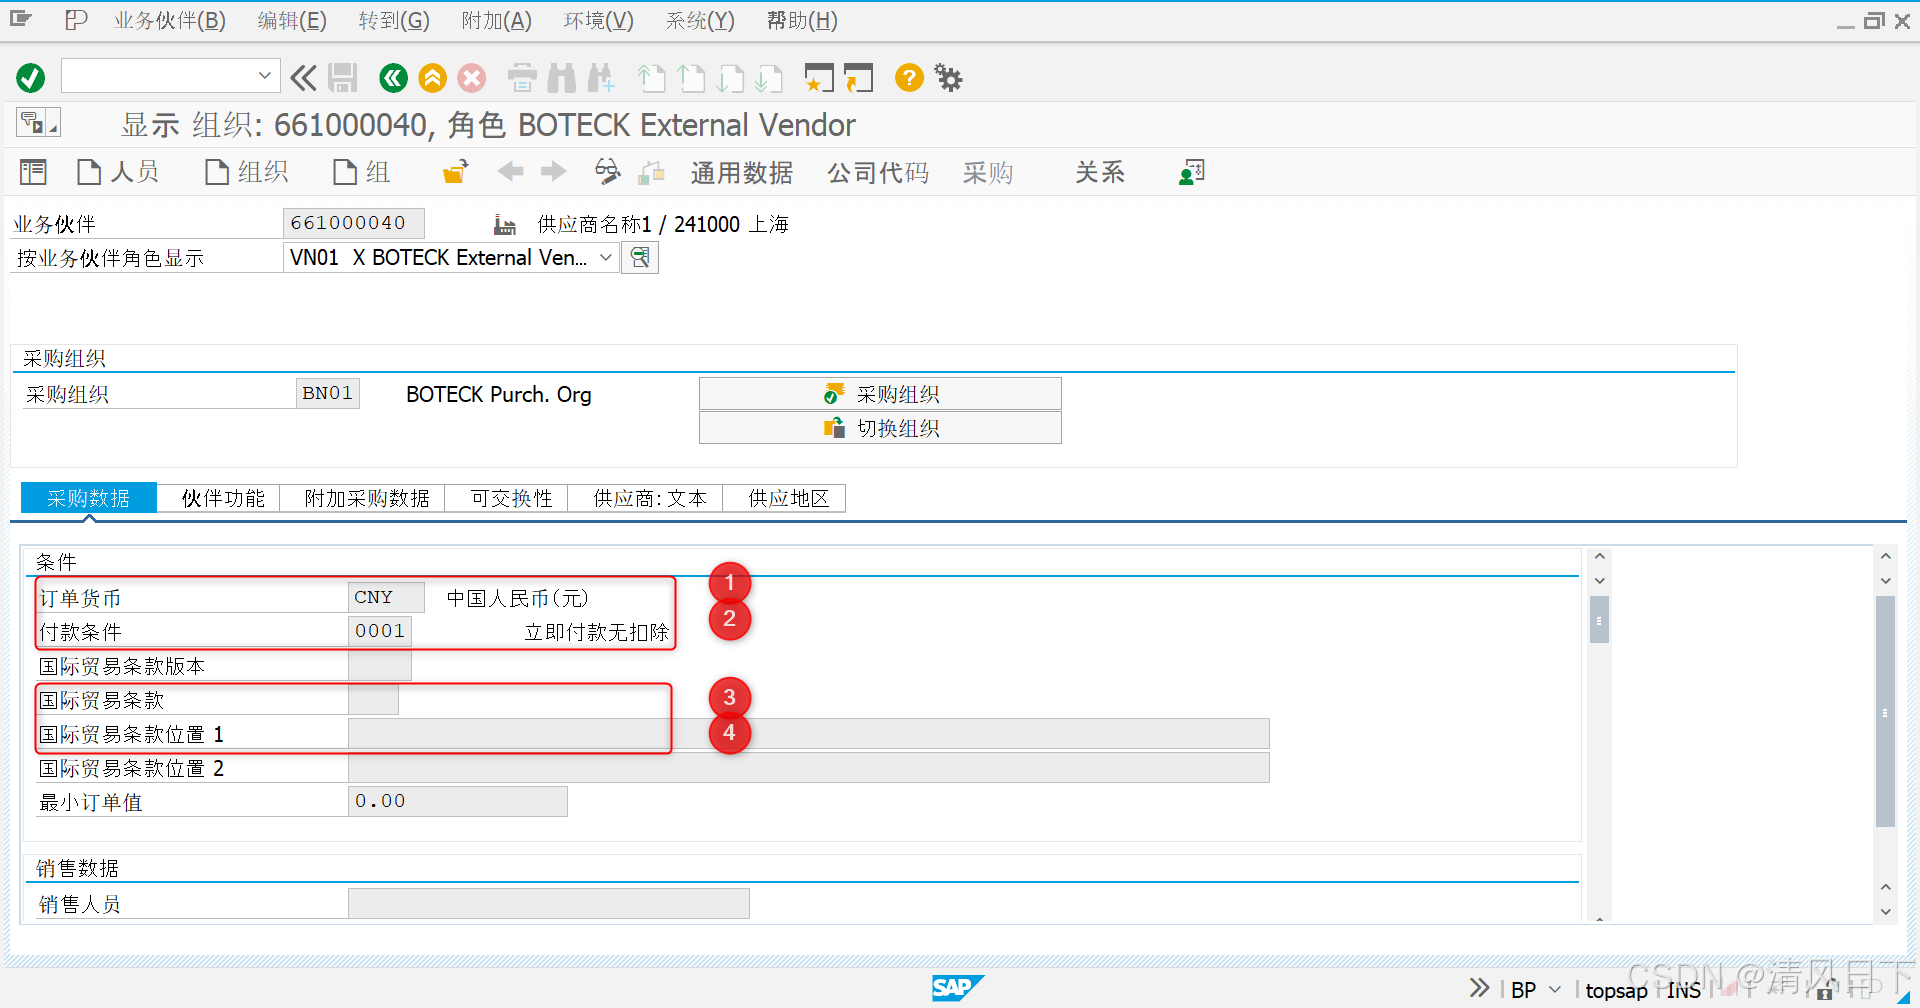The width and height of the screenshot is (1920, 1008).
Task: Create a new 组织 business partner
Action: point(246,172)
